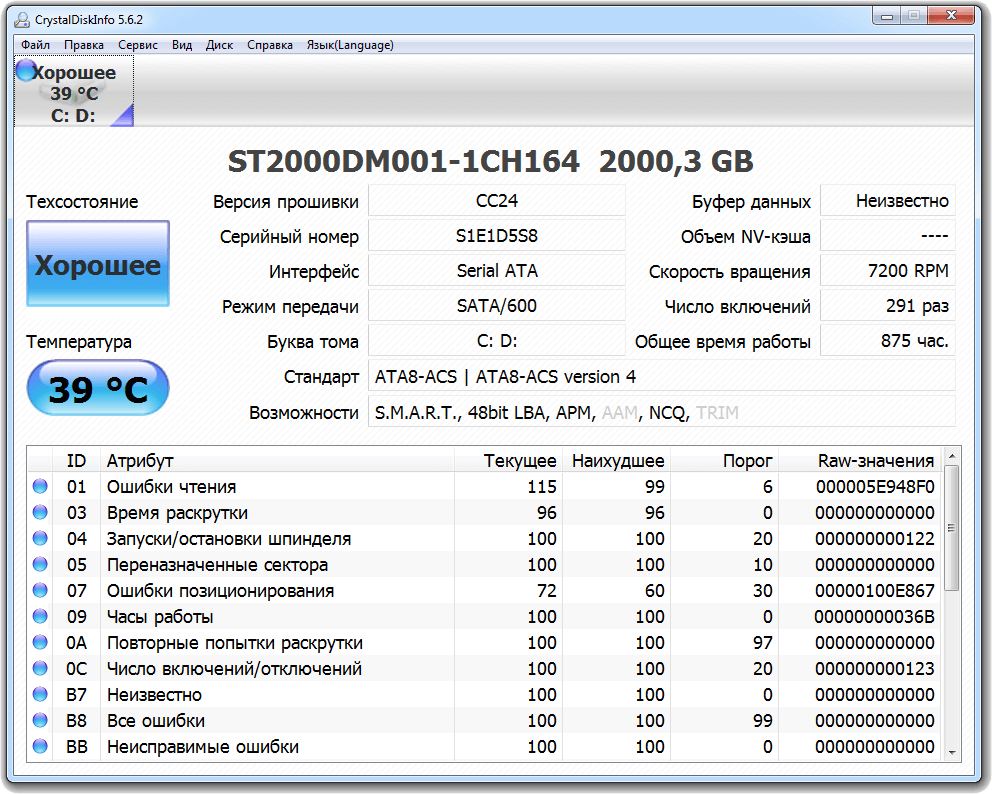Expand the Диск menu
This screenshot has width=992, height=794.
[x=219, y=45]
